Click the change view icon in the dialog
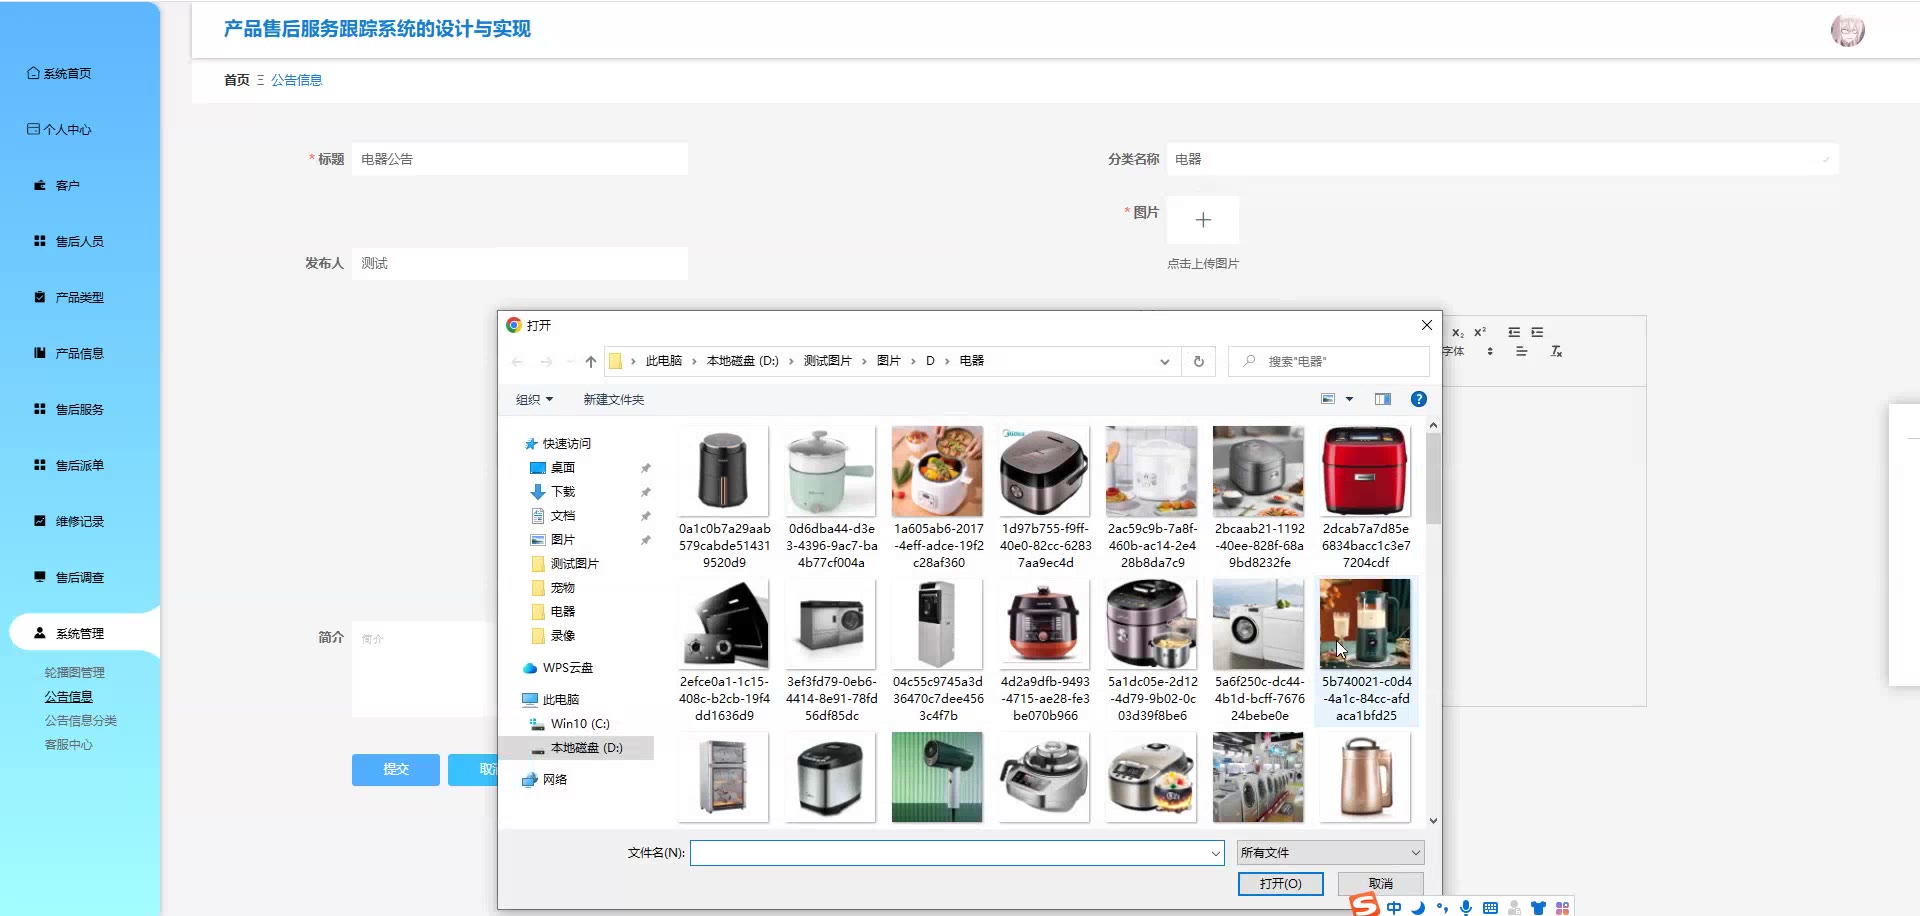The image size is (1920, 916). [1328, 399]
